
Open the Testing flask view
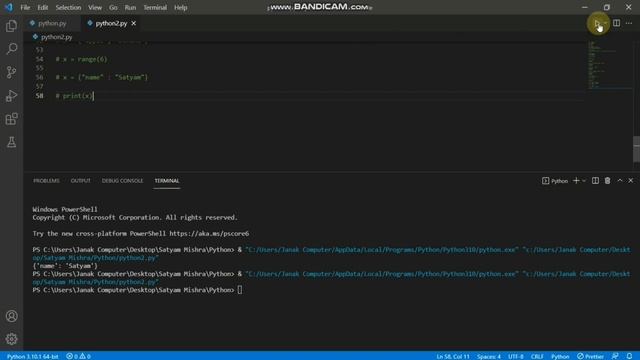coord(11,142)
